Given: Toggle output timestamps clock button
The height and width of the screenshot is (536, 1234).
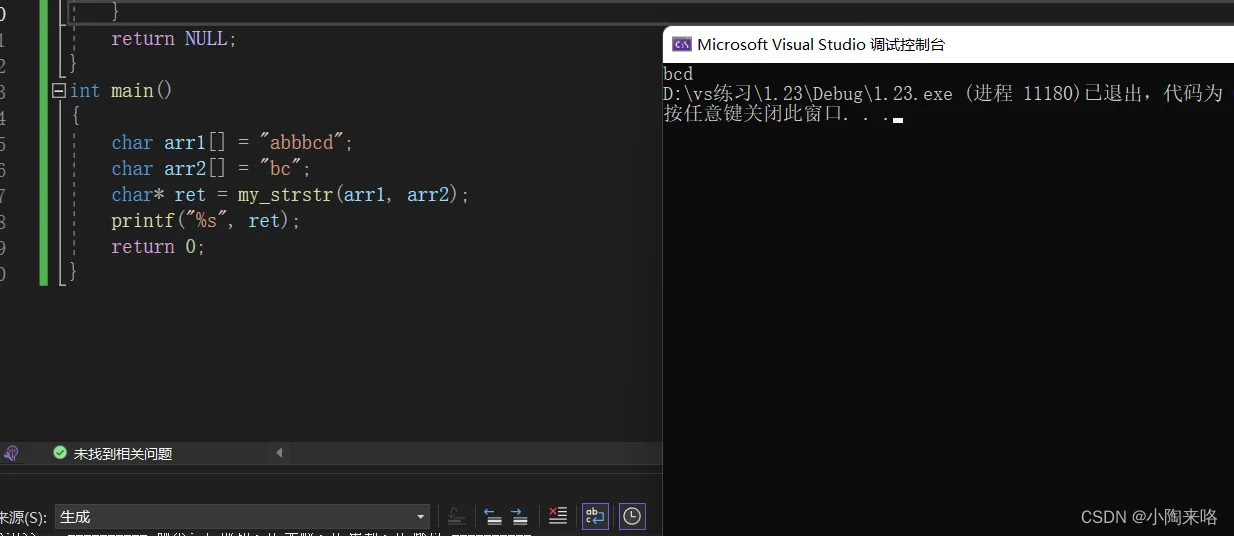Looking at the screenshot, I should (x=632, y=517).
